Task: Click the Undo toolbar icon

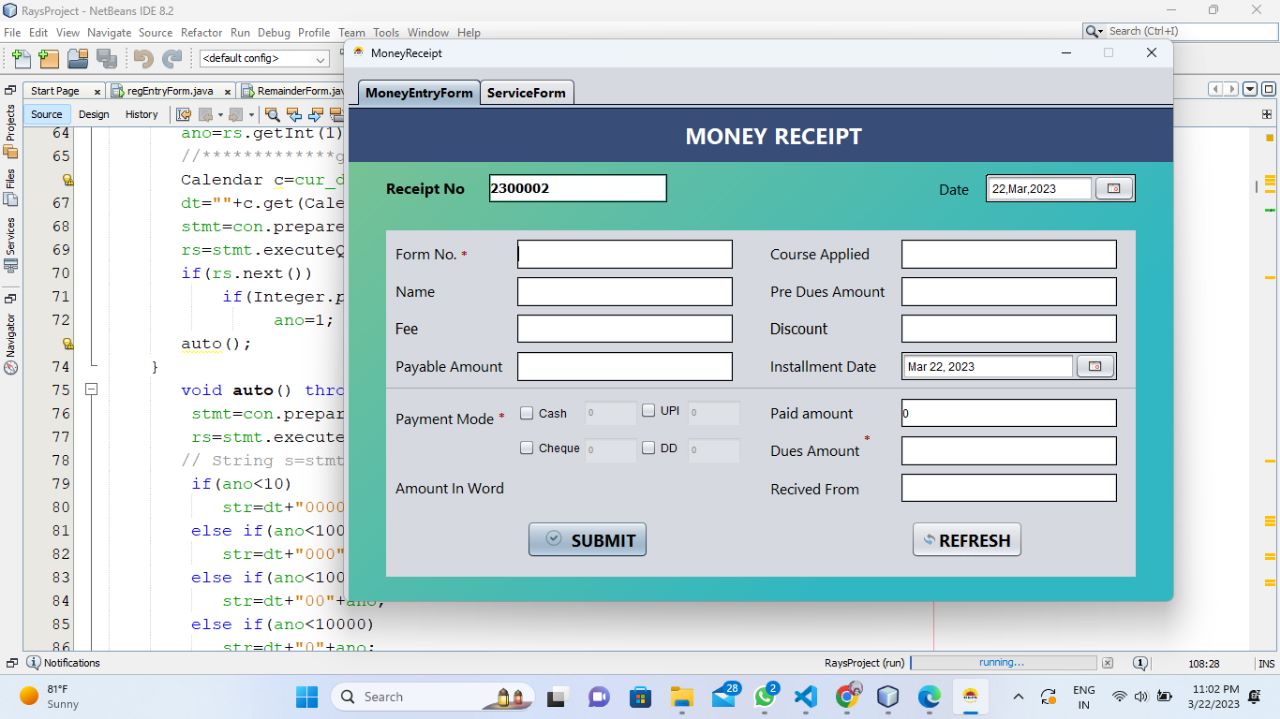Action: pos(143,59)
